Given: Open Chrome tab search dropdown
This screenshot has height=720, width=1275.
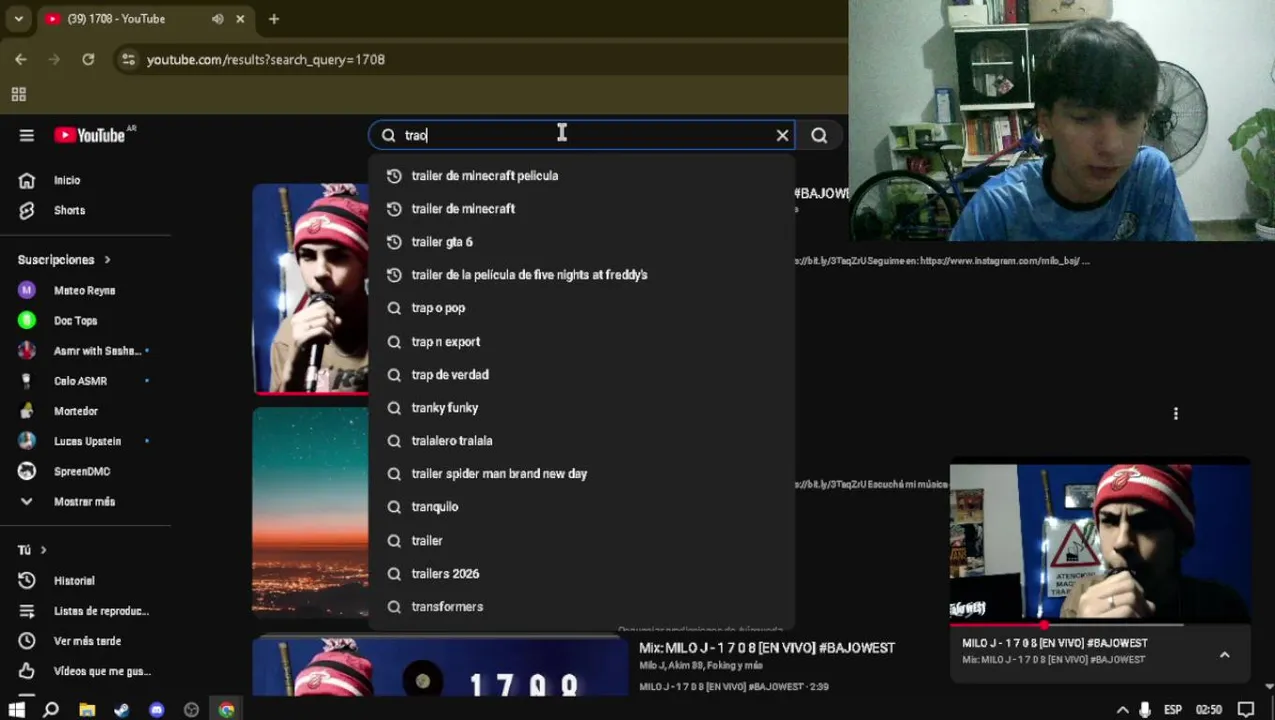Looking at the screenshot, I should point(18,19).
